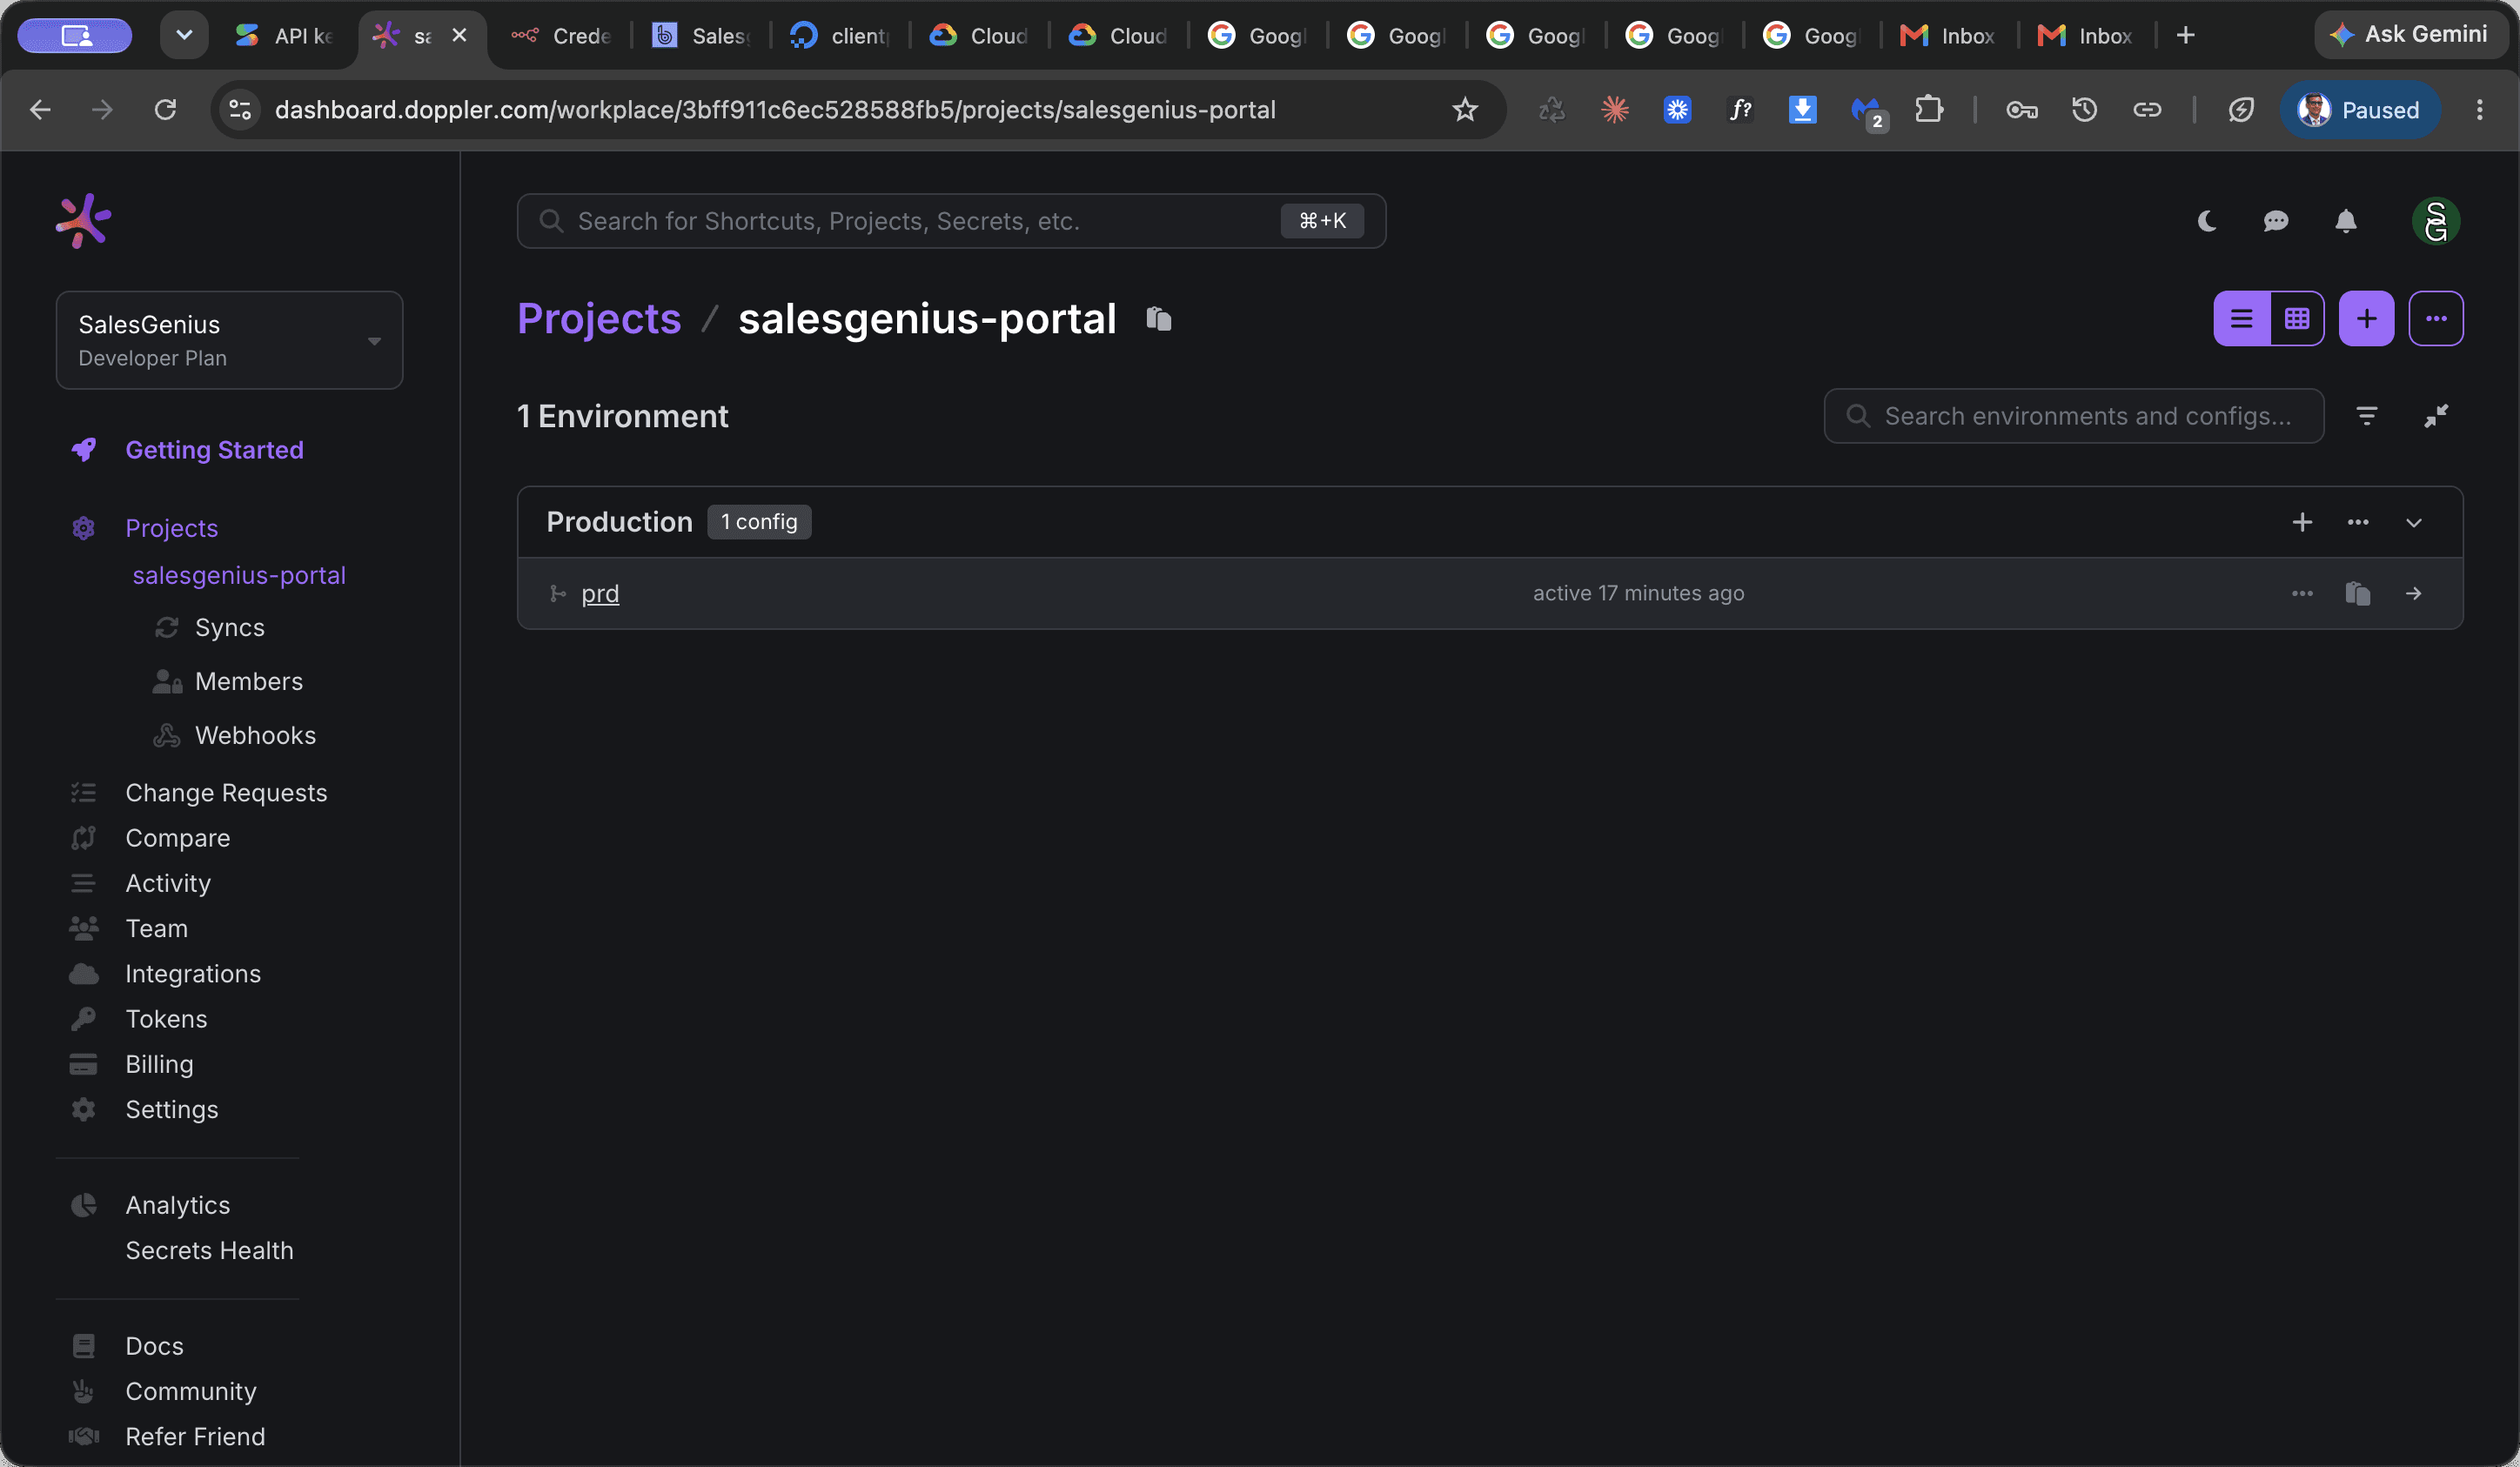
Task: Open Secrets Health in sidebar
Action: coord(209,1250)
